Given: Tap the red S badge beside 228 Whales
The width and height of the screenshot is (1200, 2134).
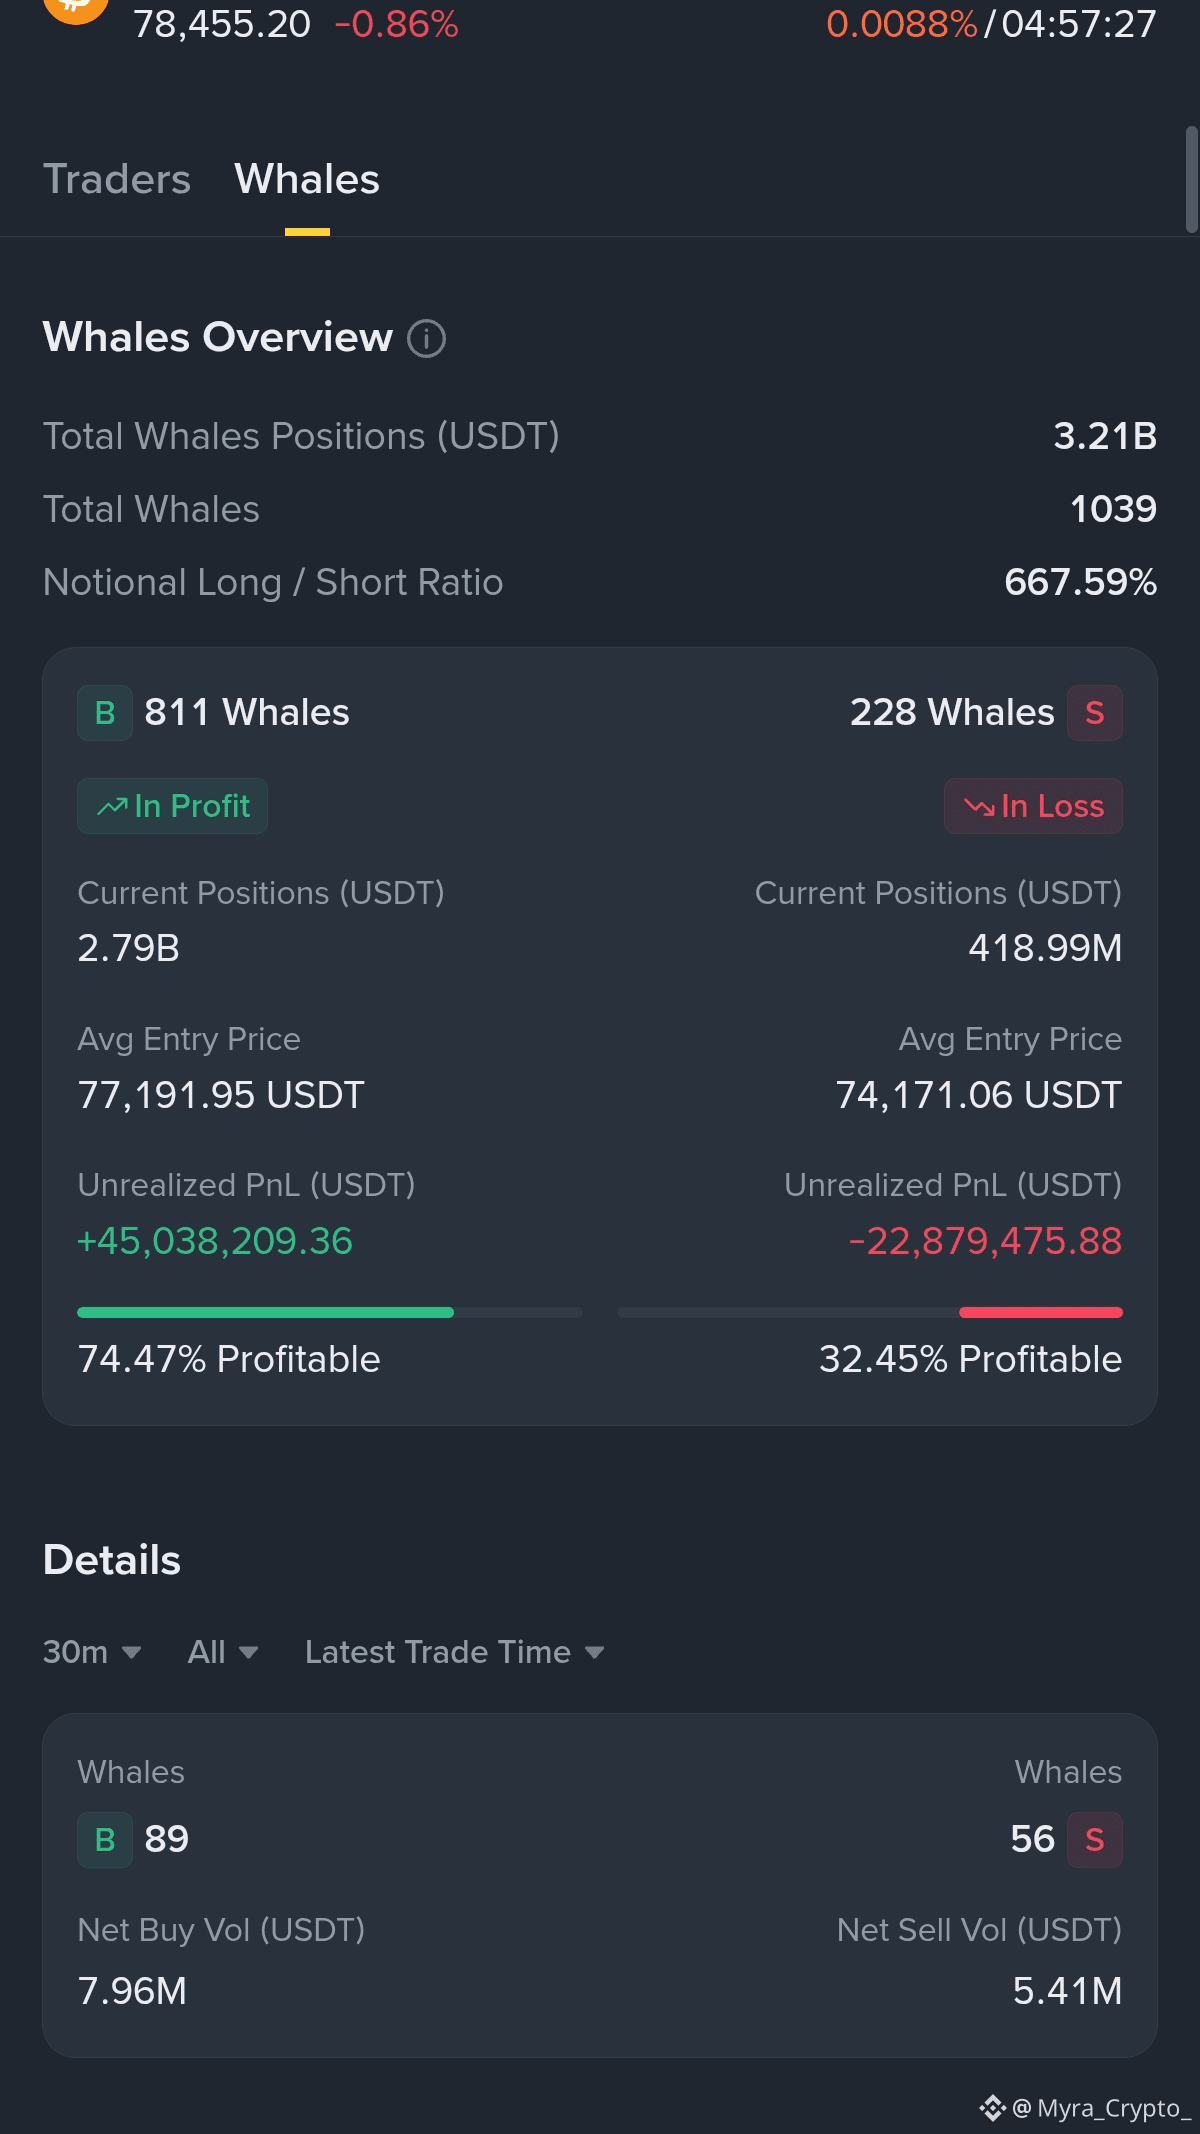Looking at the screenshot, I should (1095, 713).
